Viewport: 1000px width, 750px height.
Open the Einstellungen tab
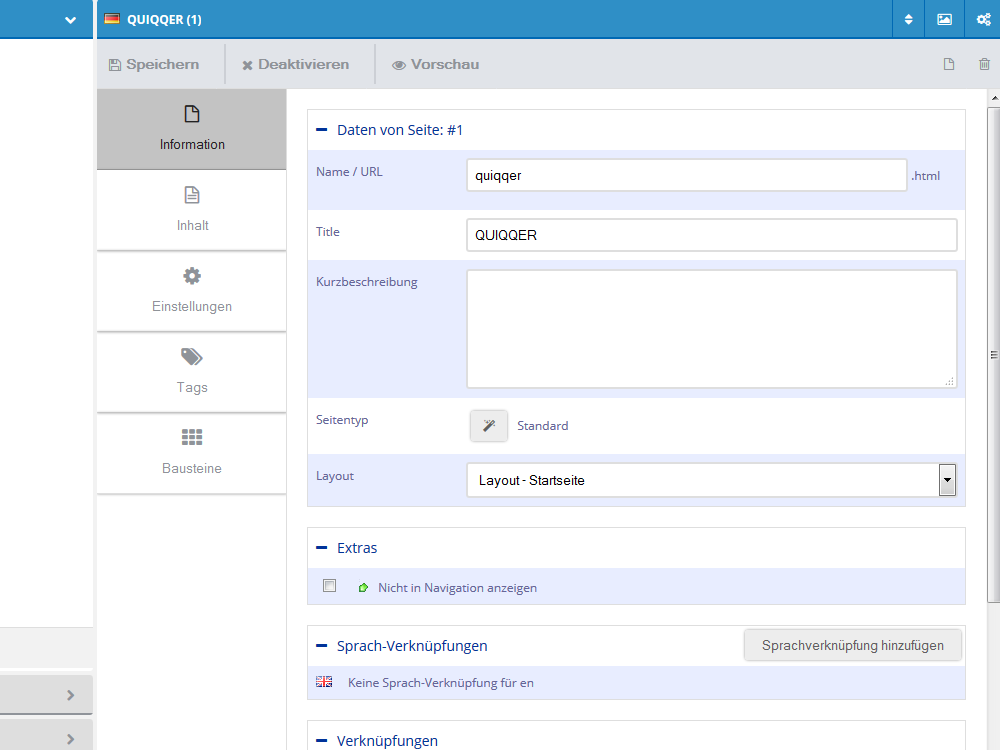coord(191,291)
